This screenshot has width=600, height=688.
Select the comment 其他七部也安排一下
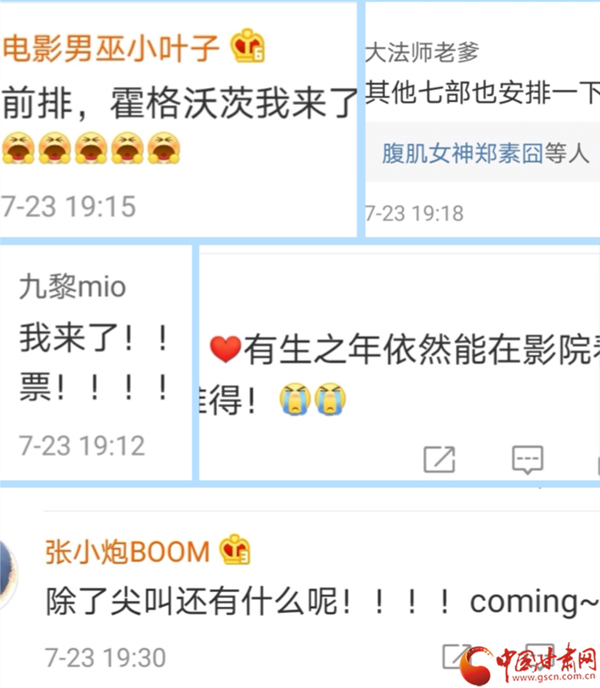(x=482, y=93)
